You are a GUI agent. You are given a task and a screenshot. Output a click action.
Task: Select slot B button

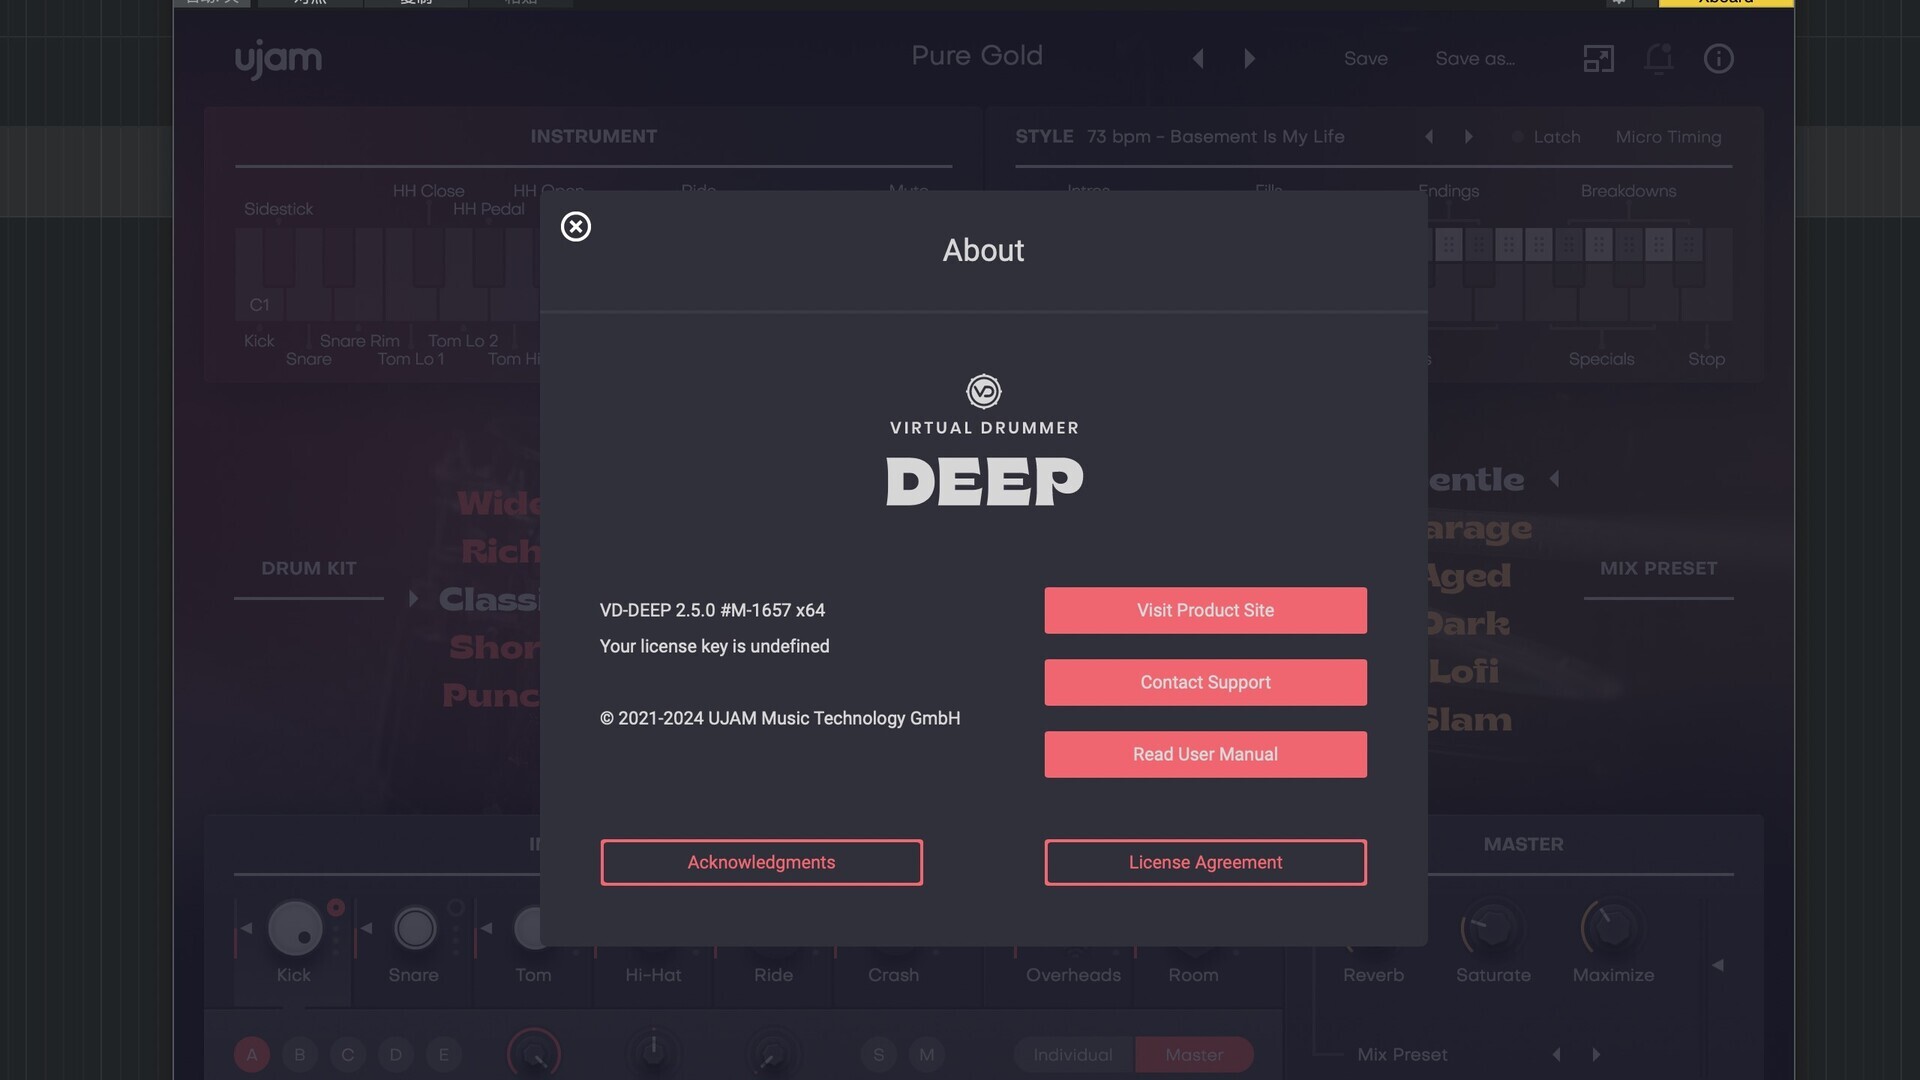click(x=300, y=1054)
